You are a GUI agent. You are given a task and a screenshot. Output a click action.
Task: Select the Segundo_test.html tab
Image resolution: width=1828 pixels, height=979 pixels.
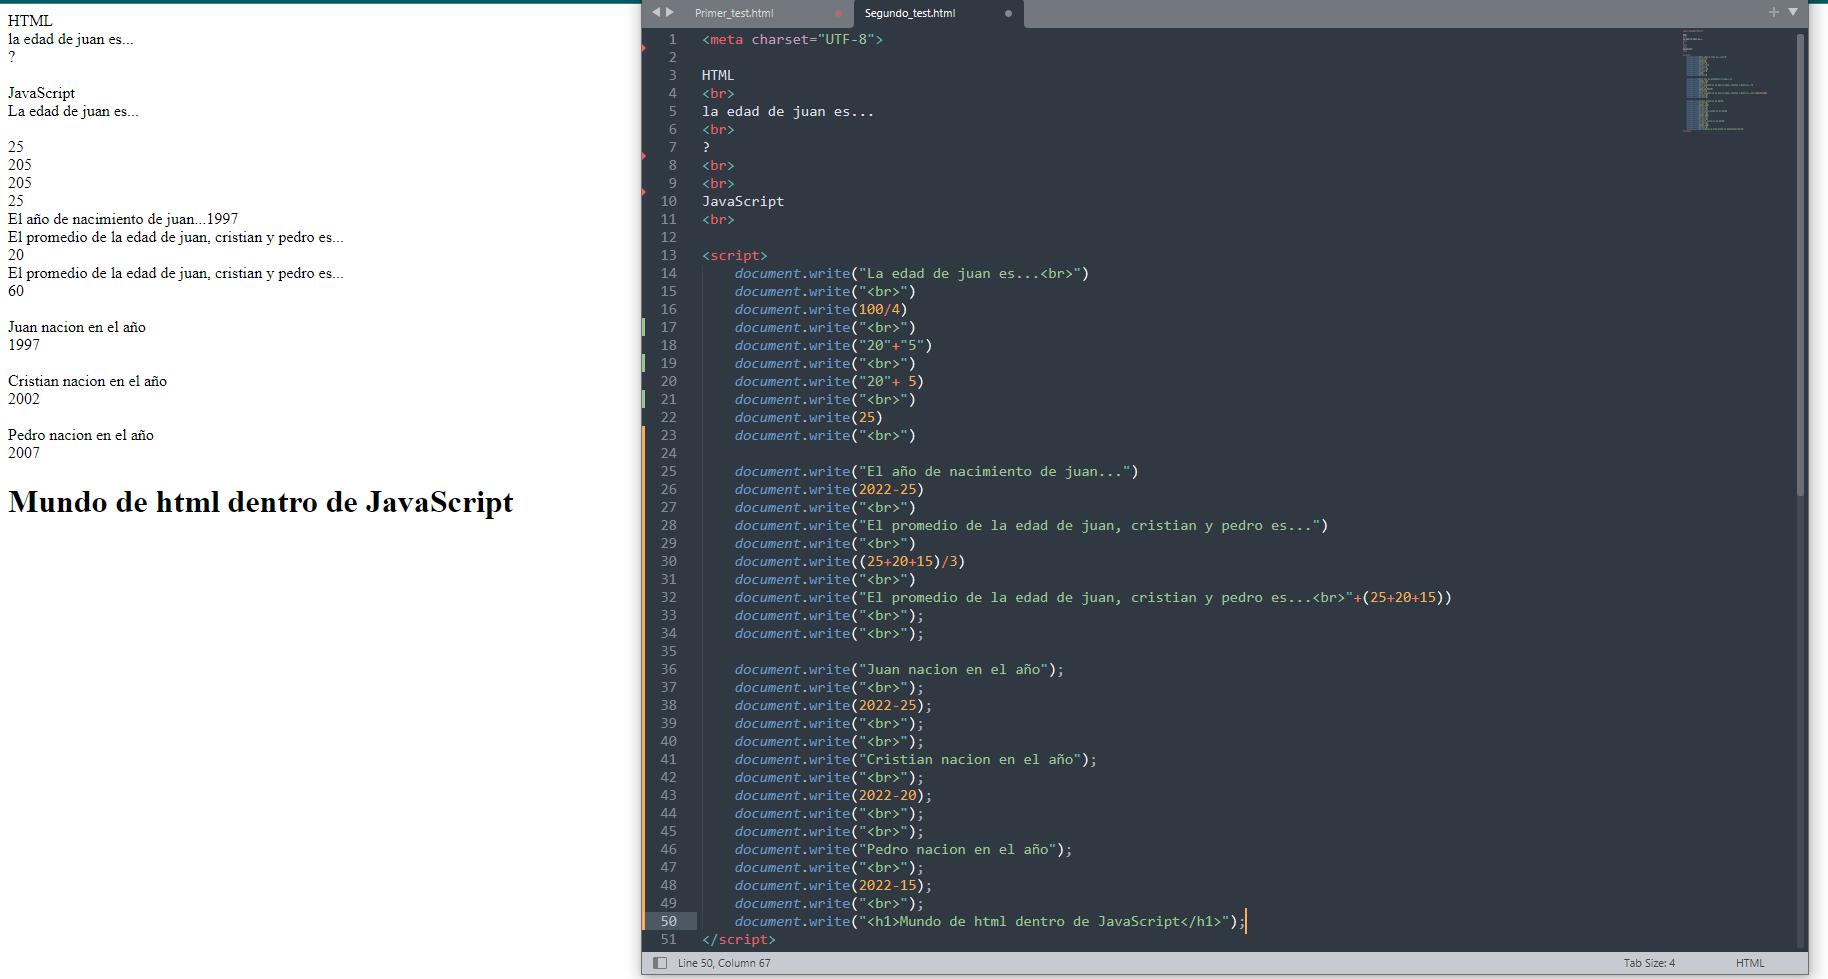pos(910,13)
